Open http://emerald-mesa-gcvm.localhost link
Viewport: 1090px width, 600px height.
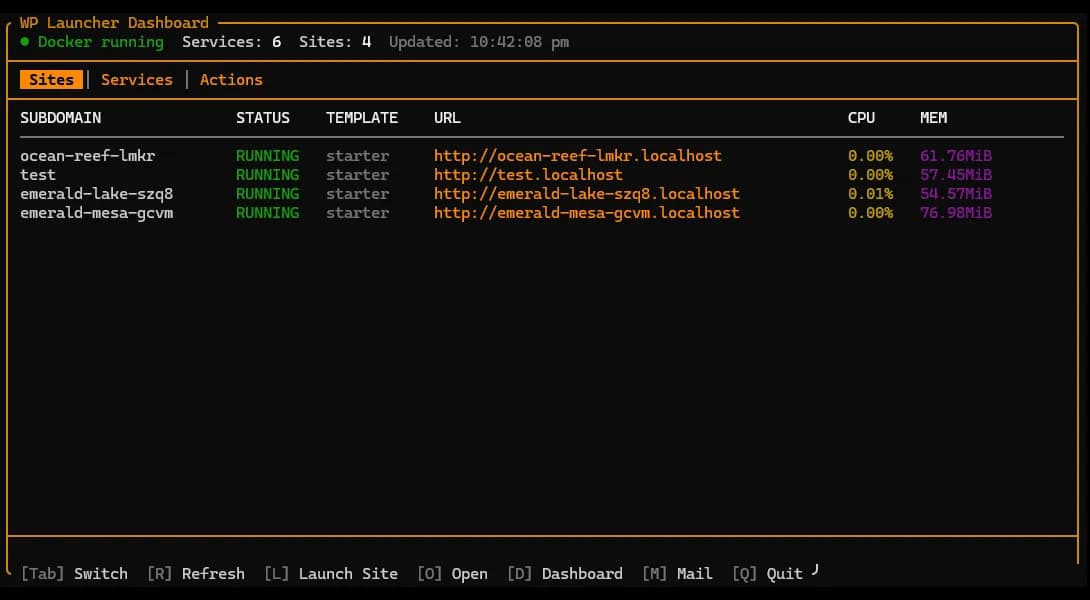587,213
